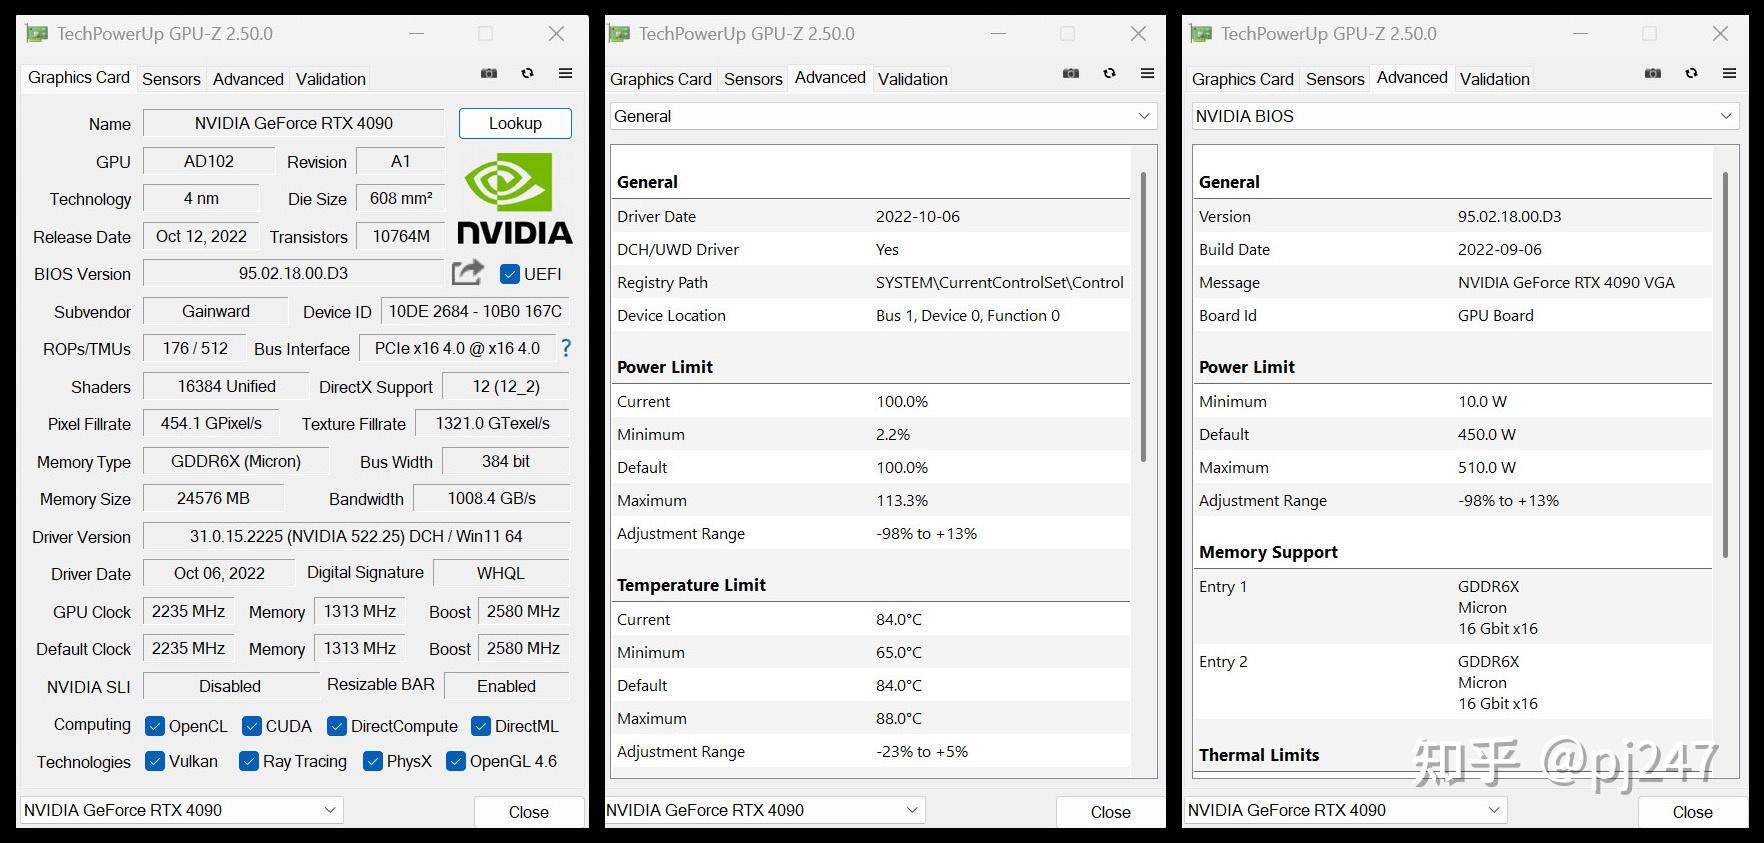
Task: Click the GPU-Z title bar icon in the Graphics Card window
Action: [37, 34]
